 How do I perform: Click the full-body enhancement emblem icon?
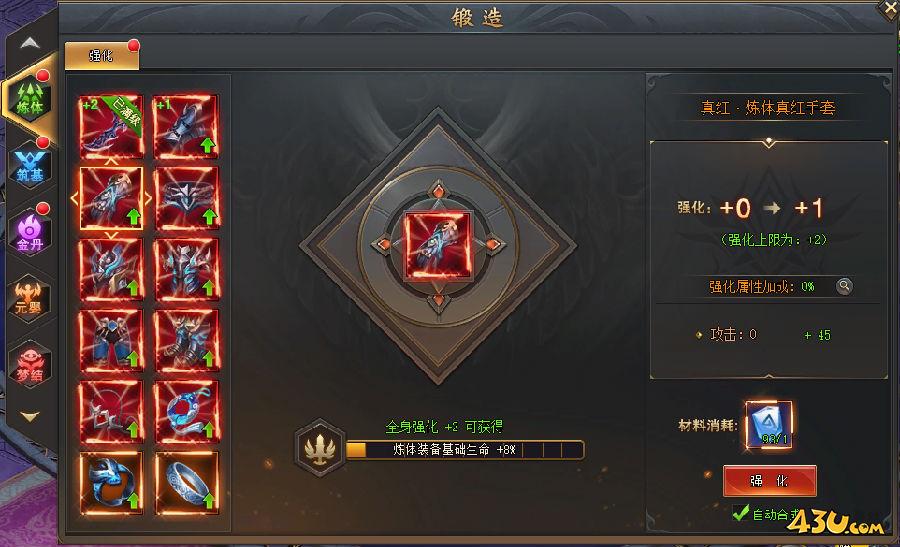coord(320,448)
